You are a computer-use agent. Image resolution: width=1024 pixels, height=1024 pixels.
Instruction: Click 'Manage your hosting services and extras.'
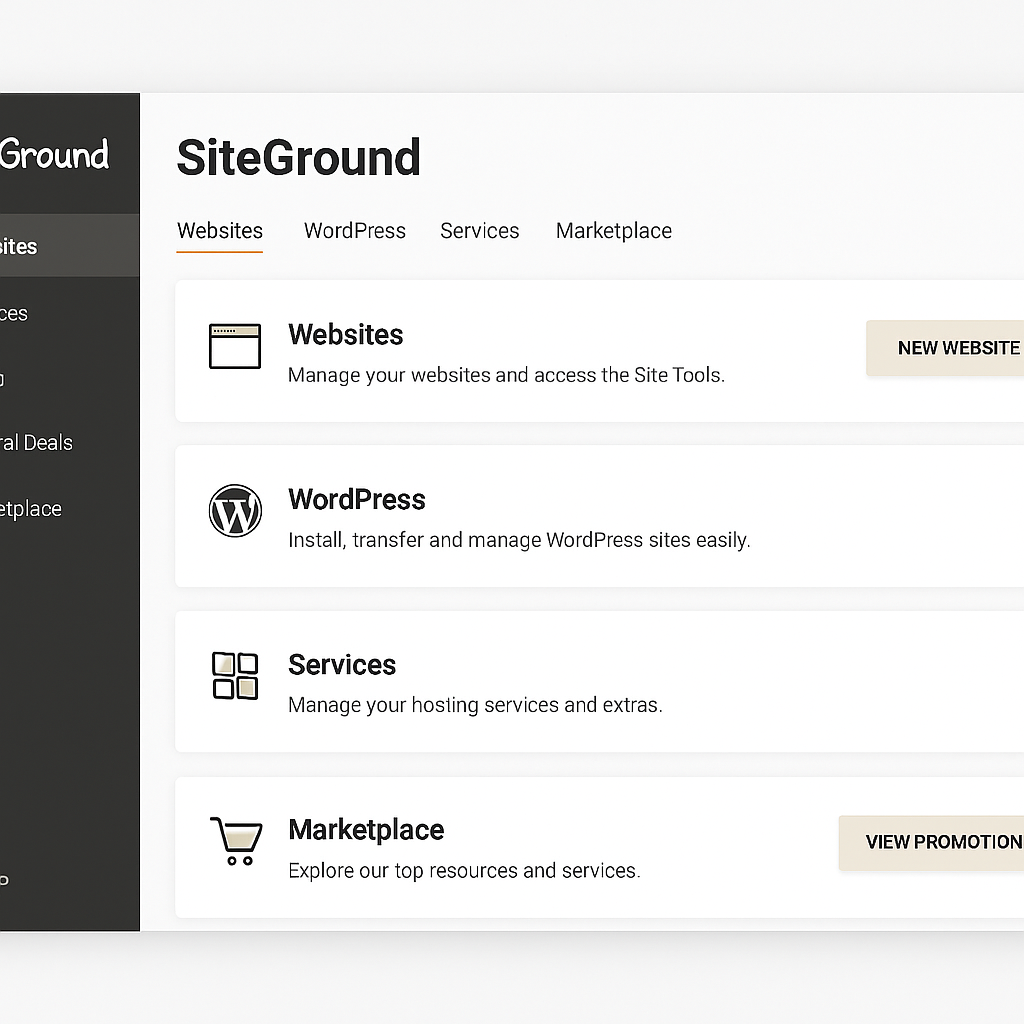pyautogui.click(x=475, y=705)
